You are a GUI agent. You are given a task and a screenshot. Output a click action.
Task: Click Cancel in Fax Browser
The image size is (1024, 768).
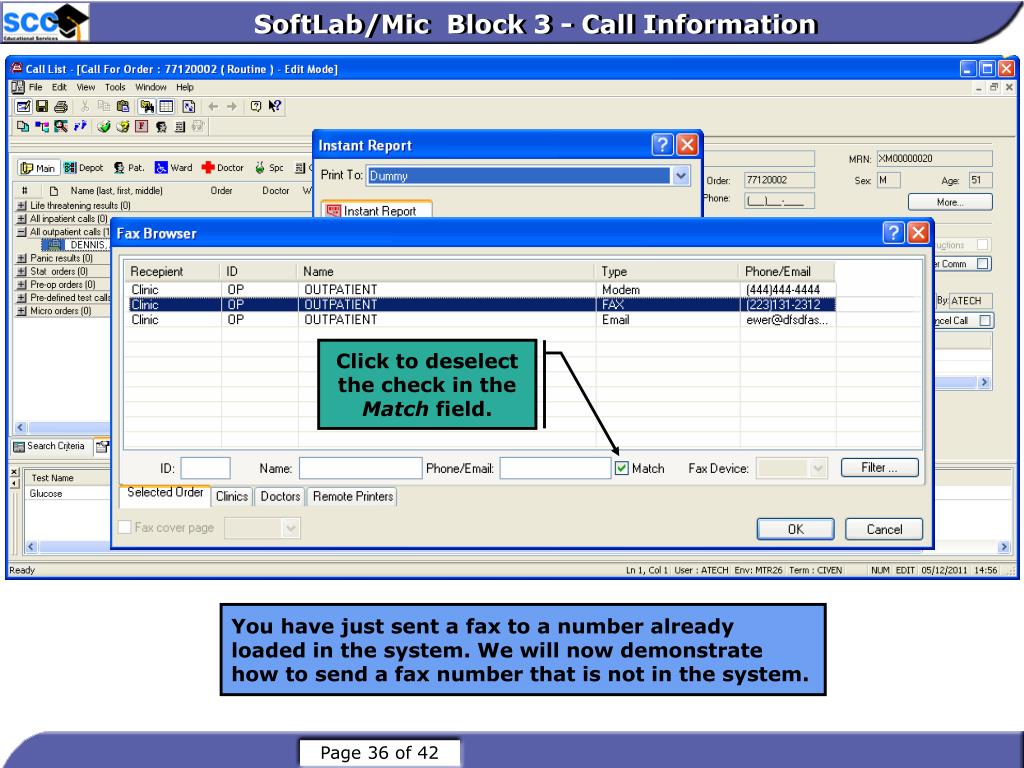[x=884, y=529]
